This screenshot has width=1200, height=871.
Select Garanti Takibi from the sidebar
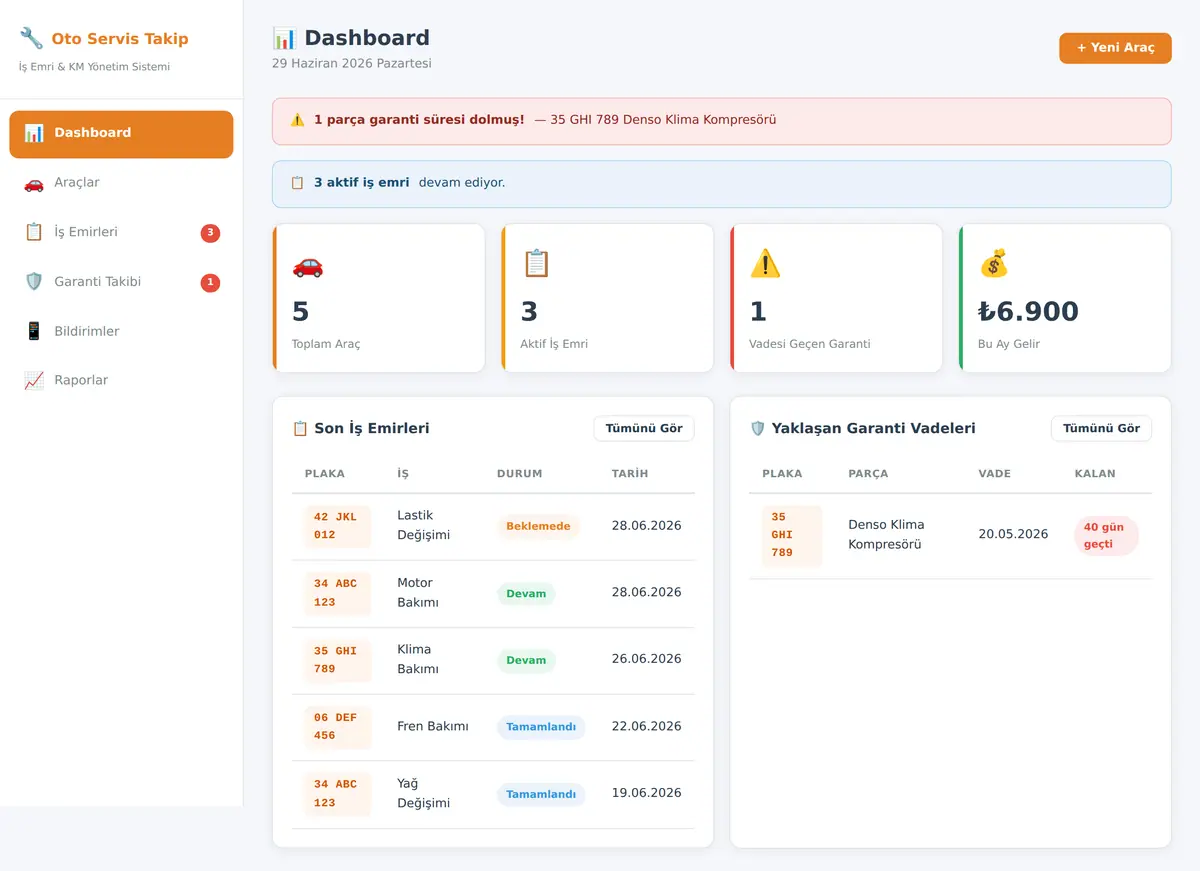(x=121, y=282)
